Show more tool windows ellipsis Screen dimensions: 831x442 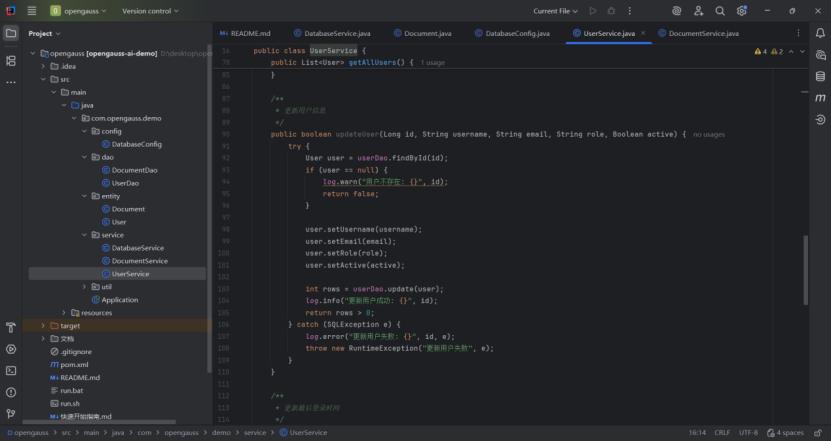(11, 83)
